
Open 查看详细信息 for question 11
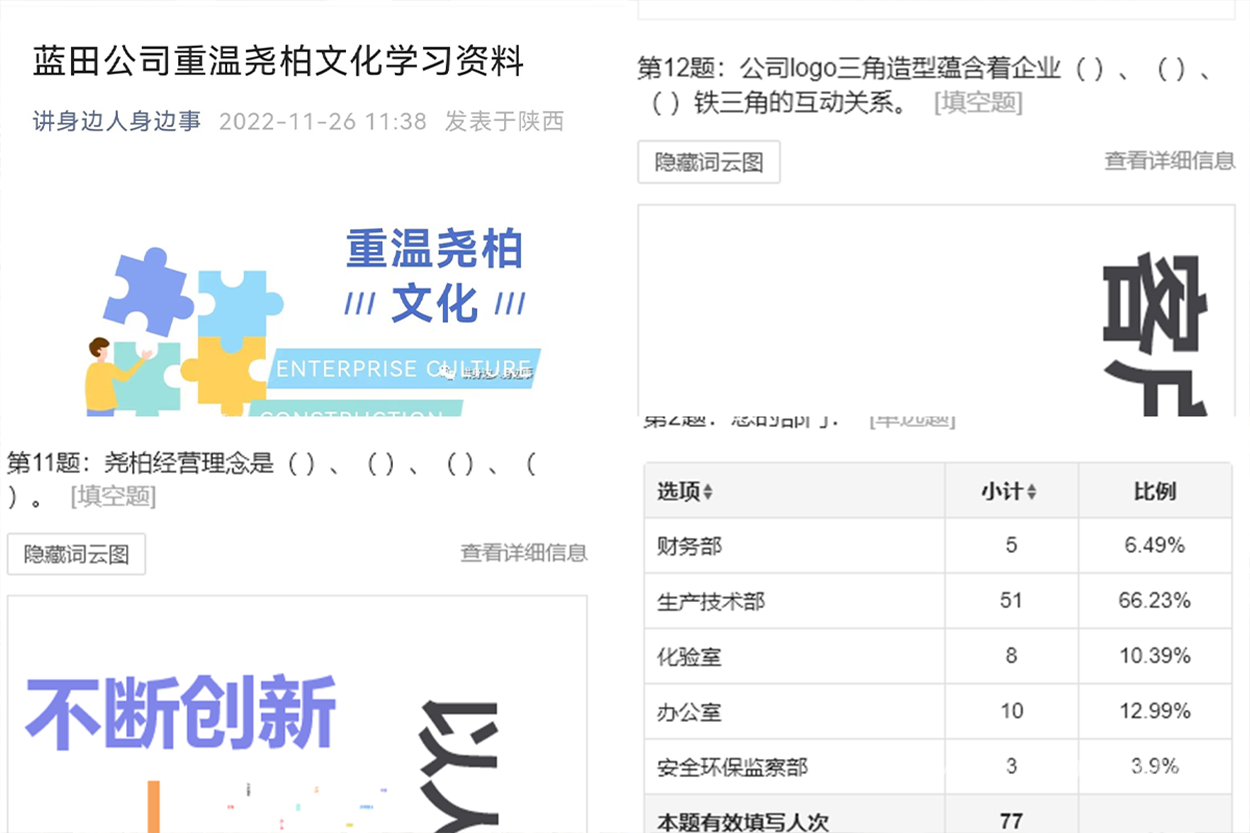coord(524,552)
